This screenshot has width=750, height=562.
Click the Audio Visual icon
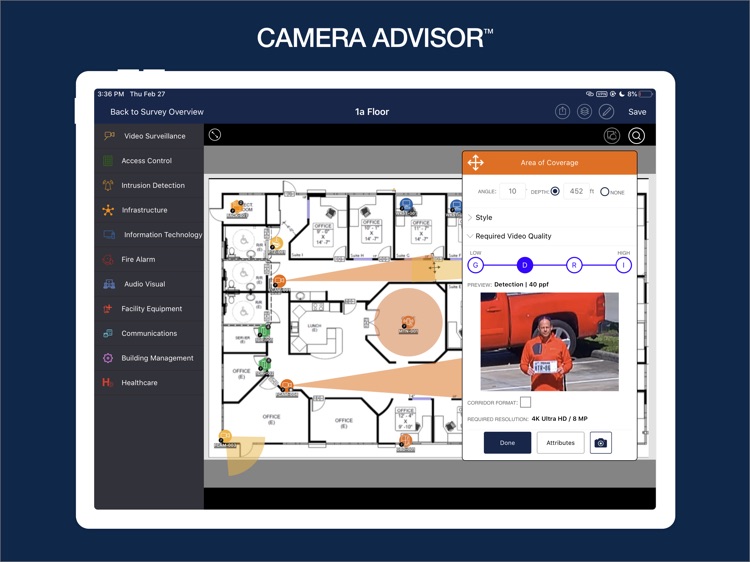click(109, 284)
